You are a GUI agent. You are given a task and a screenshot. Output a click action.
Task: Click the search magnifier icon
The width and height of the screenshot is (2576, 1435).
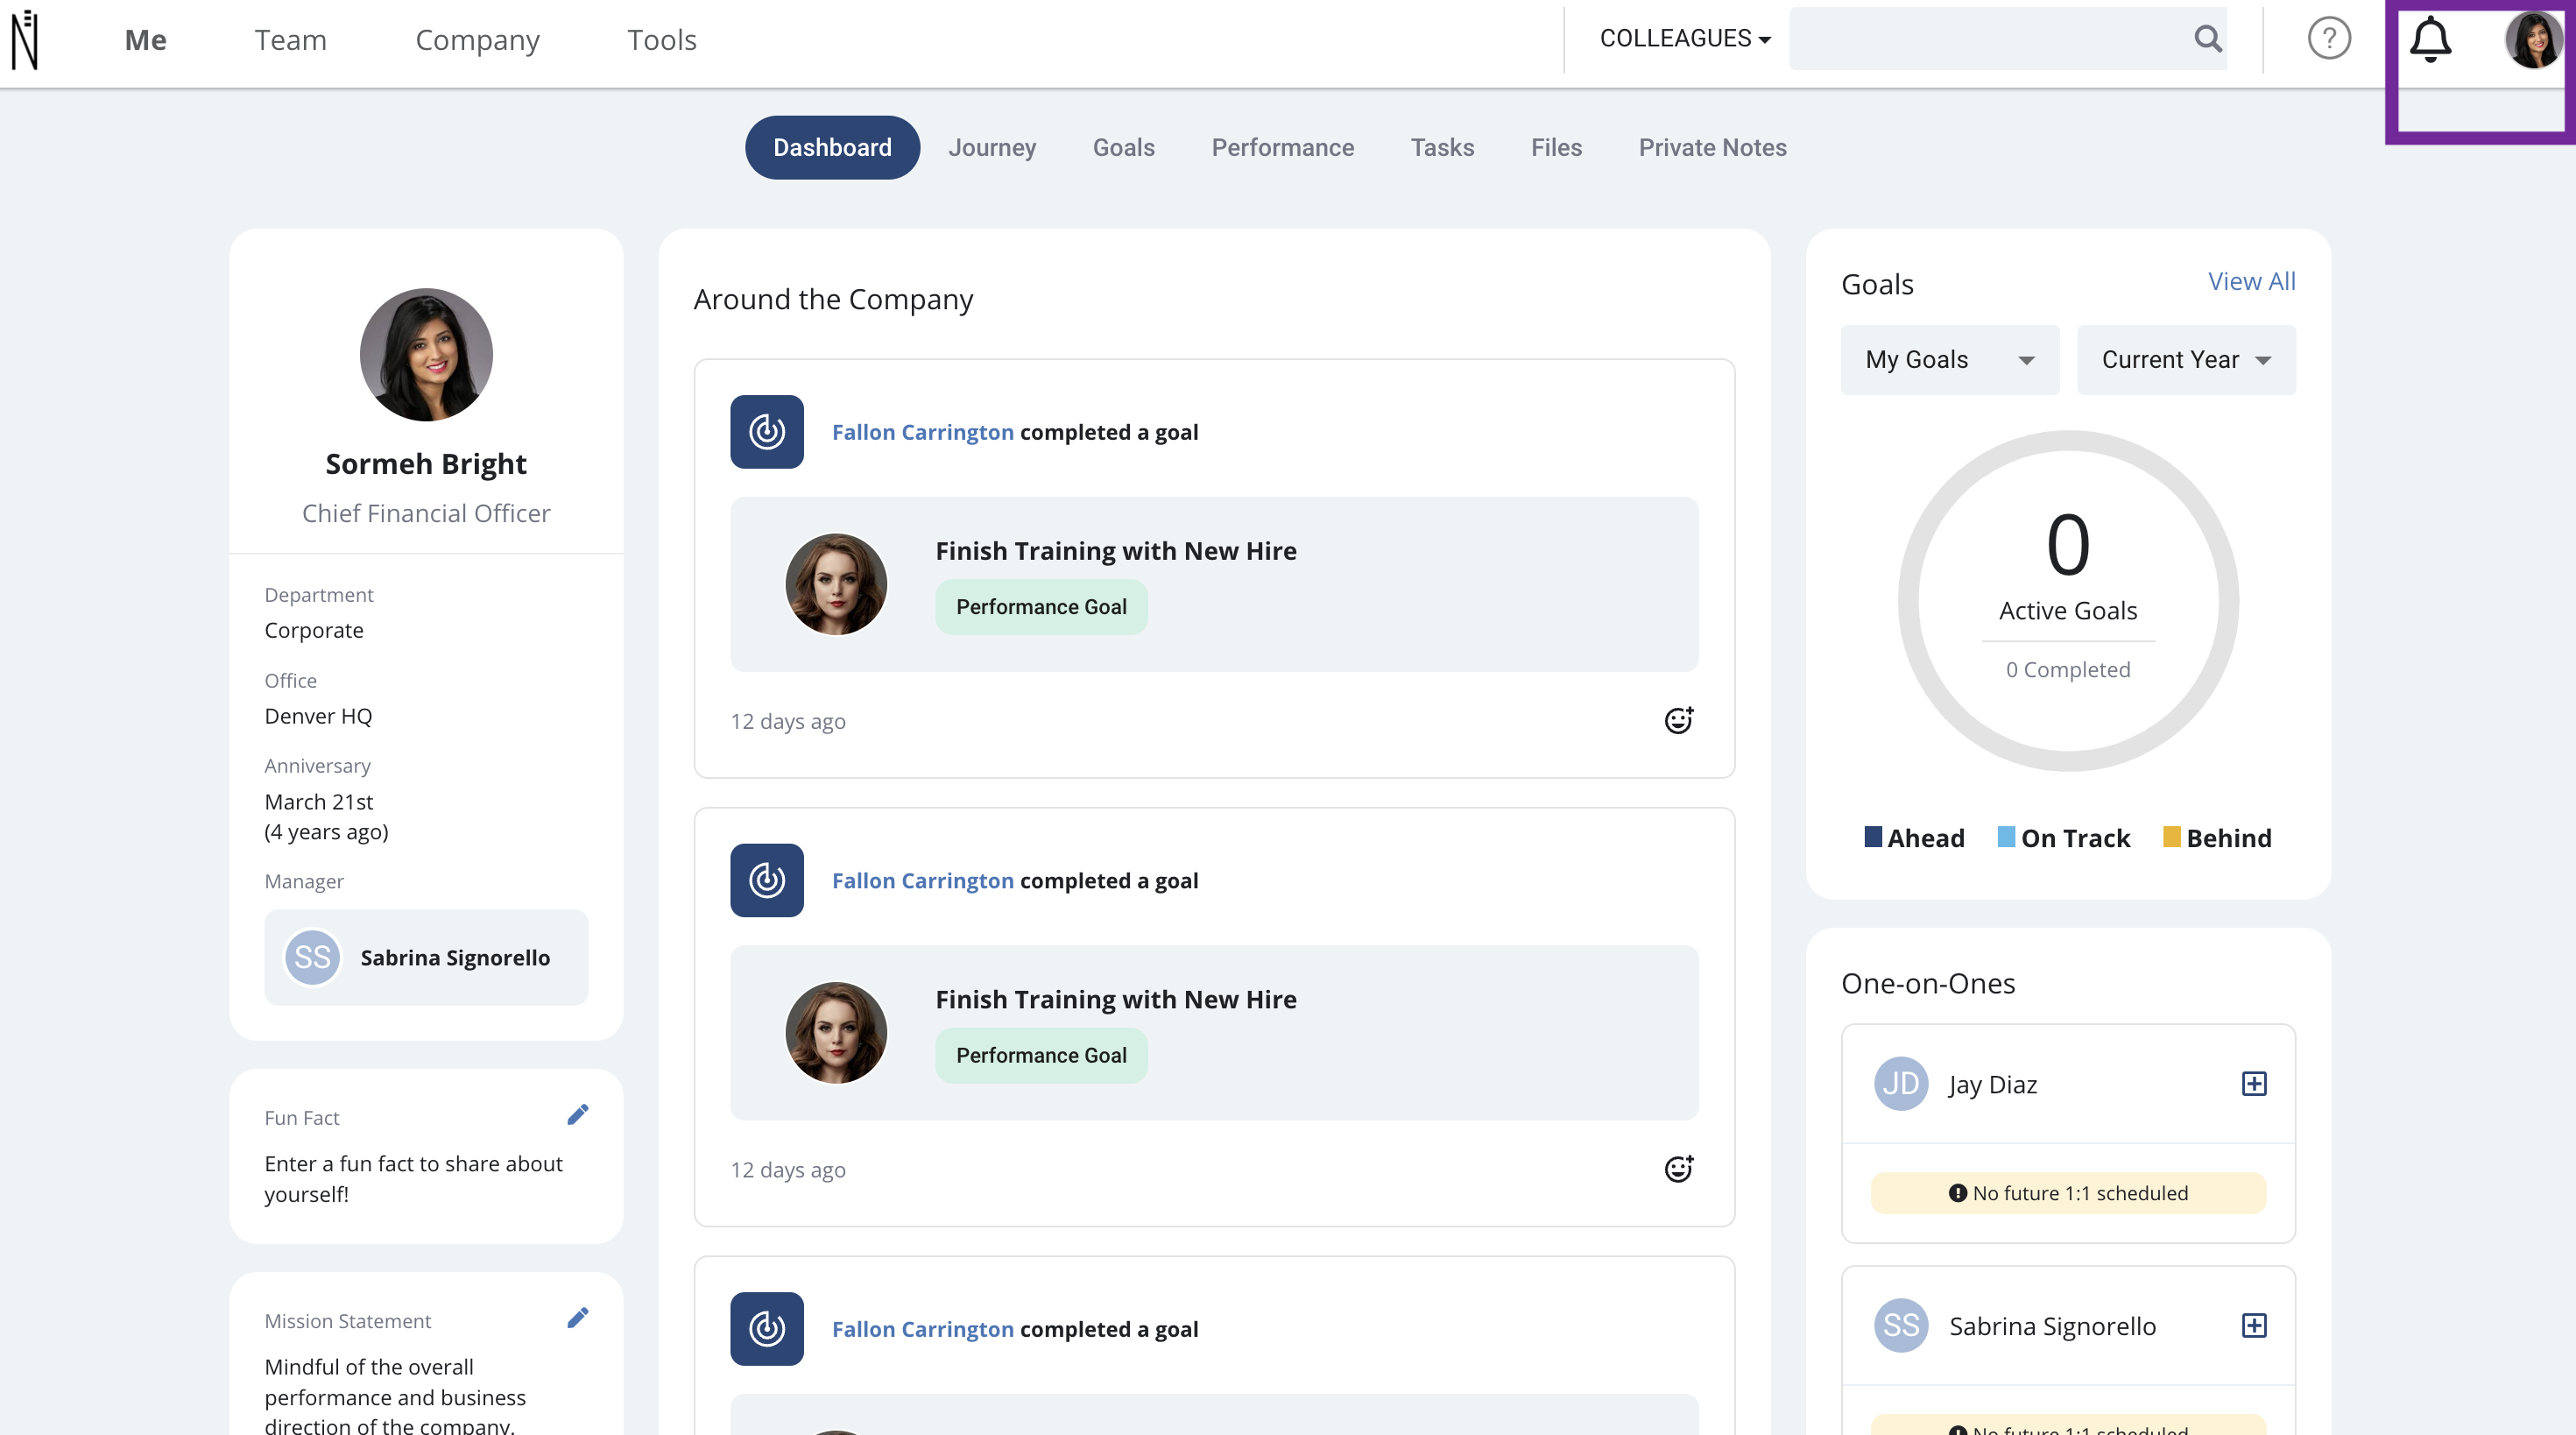(x=2208, y=39)
